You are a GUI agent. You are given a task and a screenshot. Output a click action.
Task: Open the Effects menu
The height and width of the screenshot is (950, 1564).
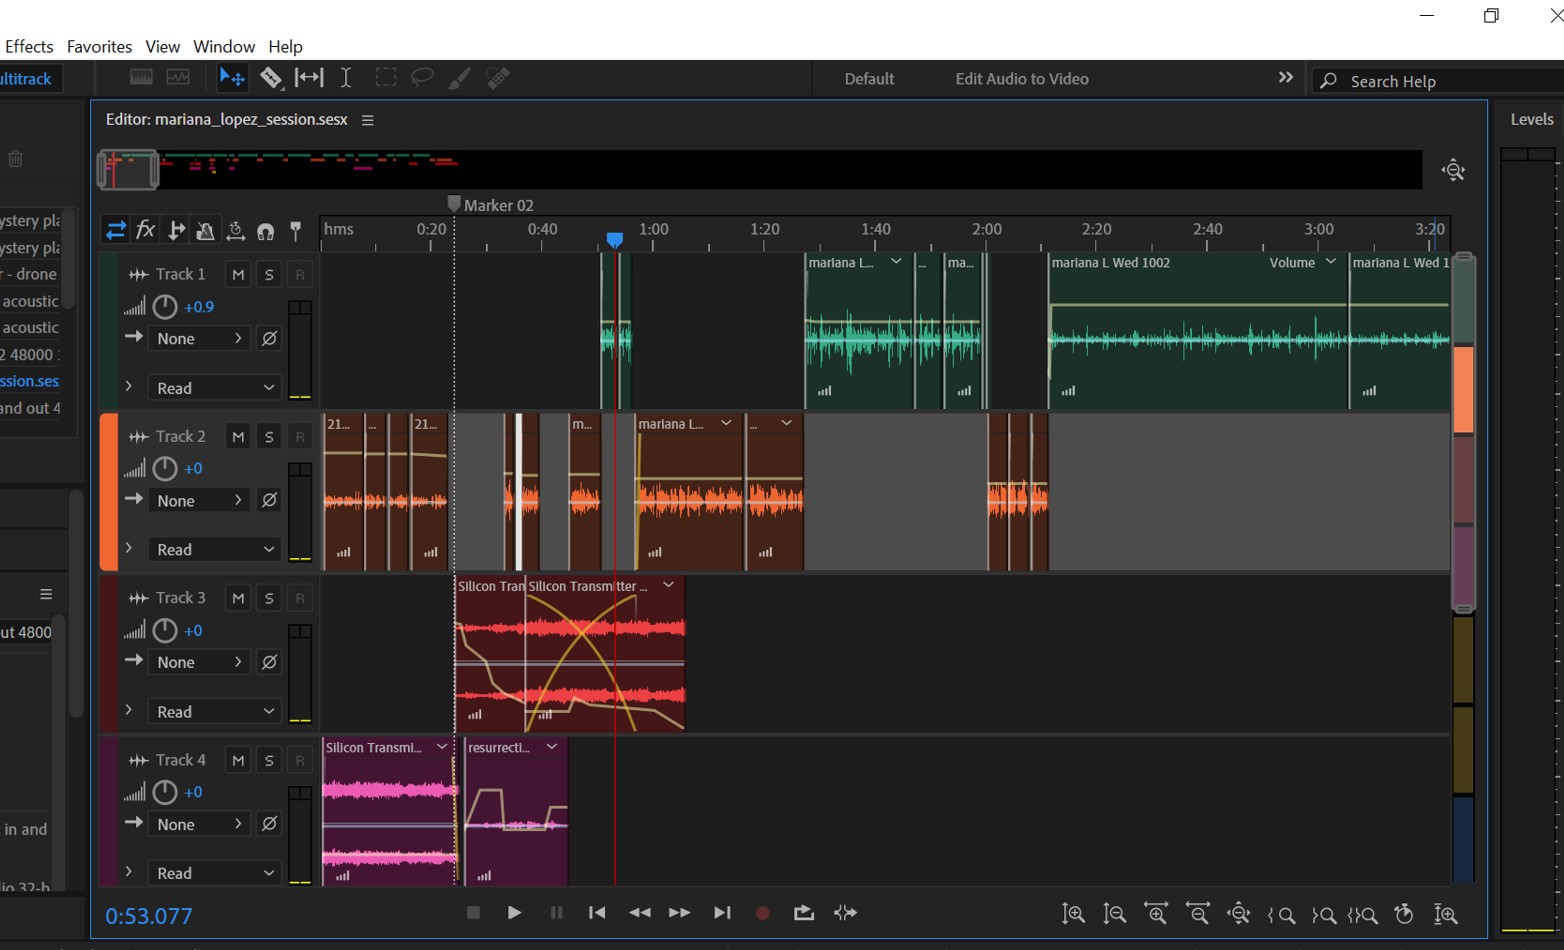point(29,46)
